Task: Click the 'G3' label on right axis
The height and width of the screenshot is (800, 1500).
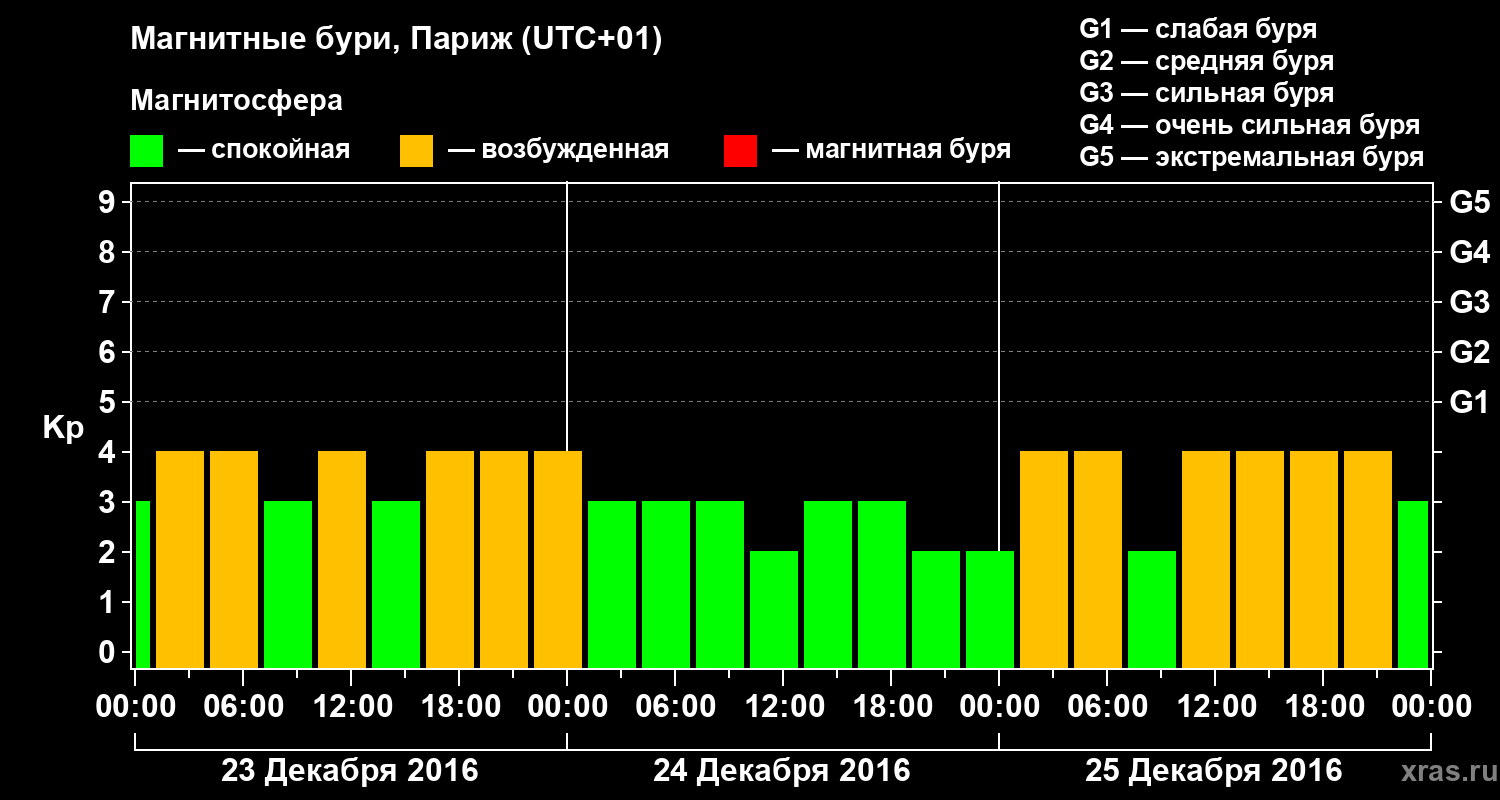Action: click(1469, 302)
